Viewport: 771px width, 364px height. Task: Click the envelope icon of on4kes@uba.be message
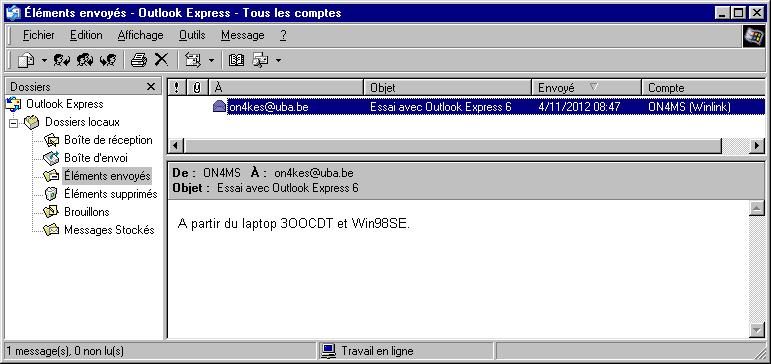coord(219,106)
